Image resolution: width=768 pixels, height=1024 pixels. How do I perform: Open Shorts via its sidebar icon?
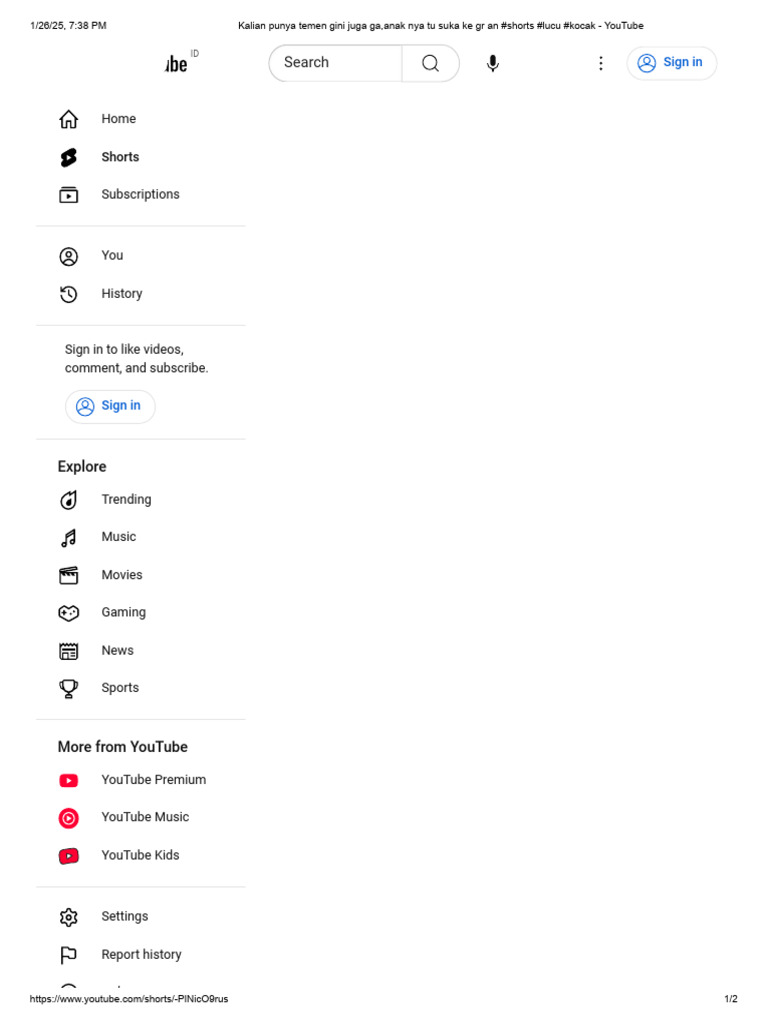tap(69, 157)
